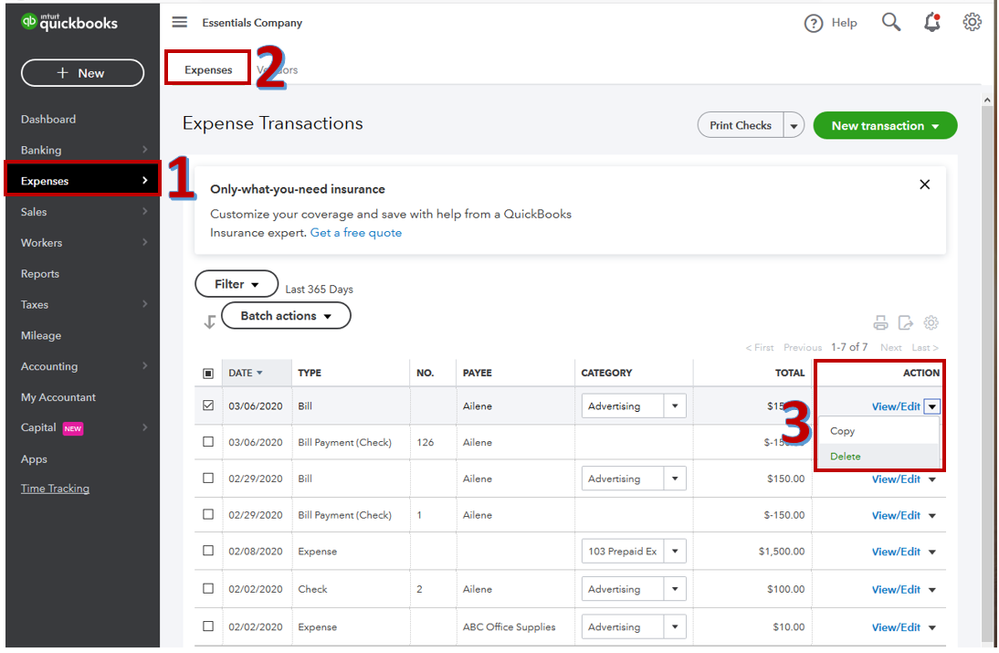The height and width of the screenshot is (653, 999).
Task: Toggle the select-all header checkbox
Action: pyautogui.click(x=208, y=373)
